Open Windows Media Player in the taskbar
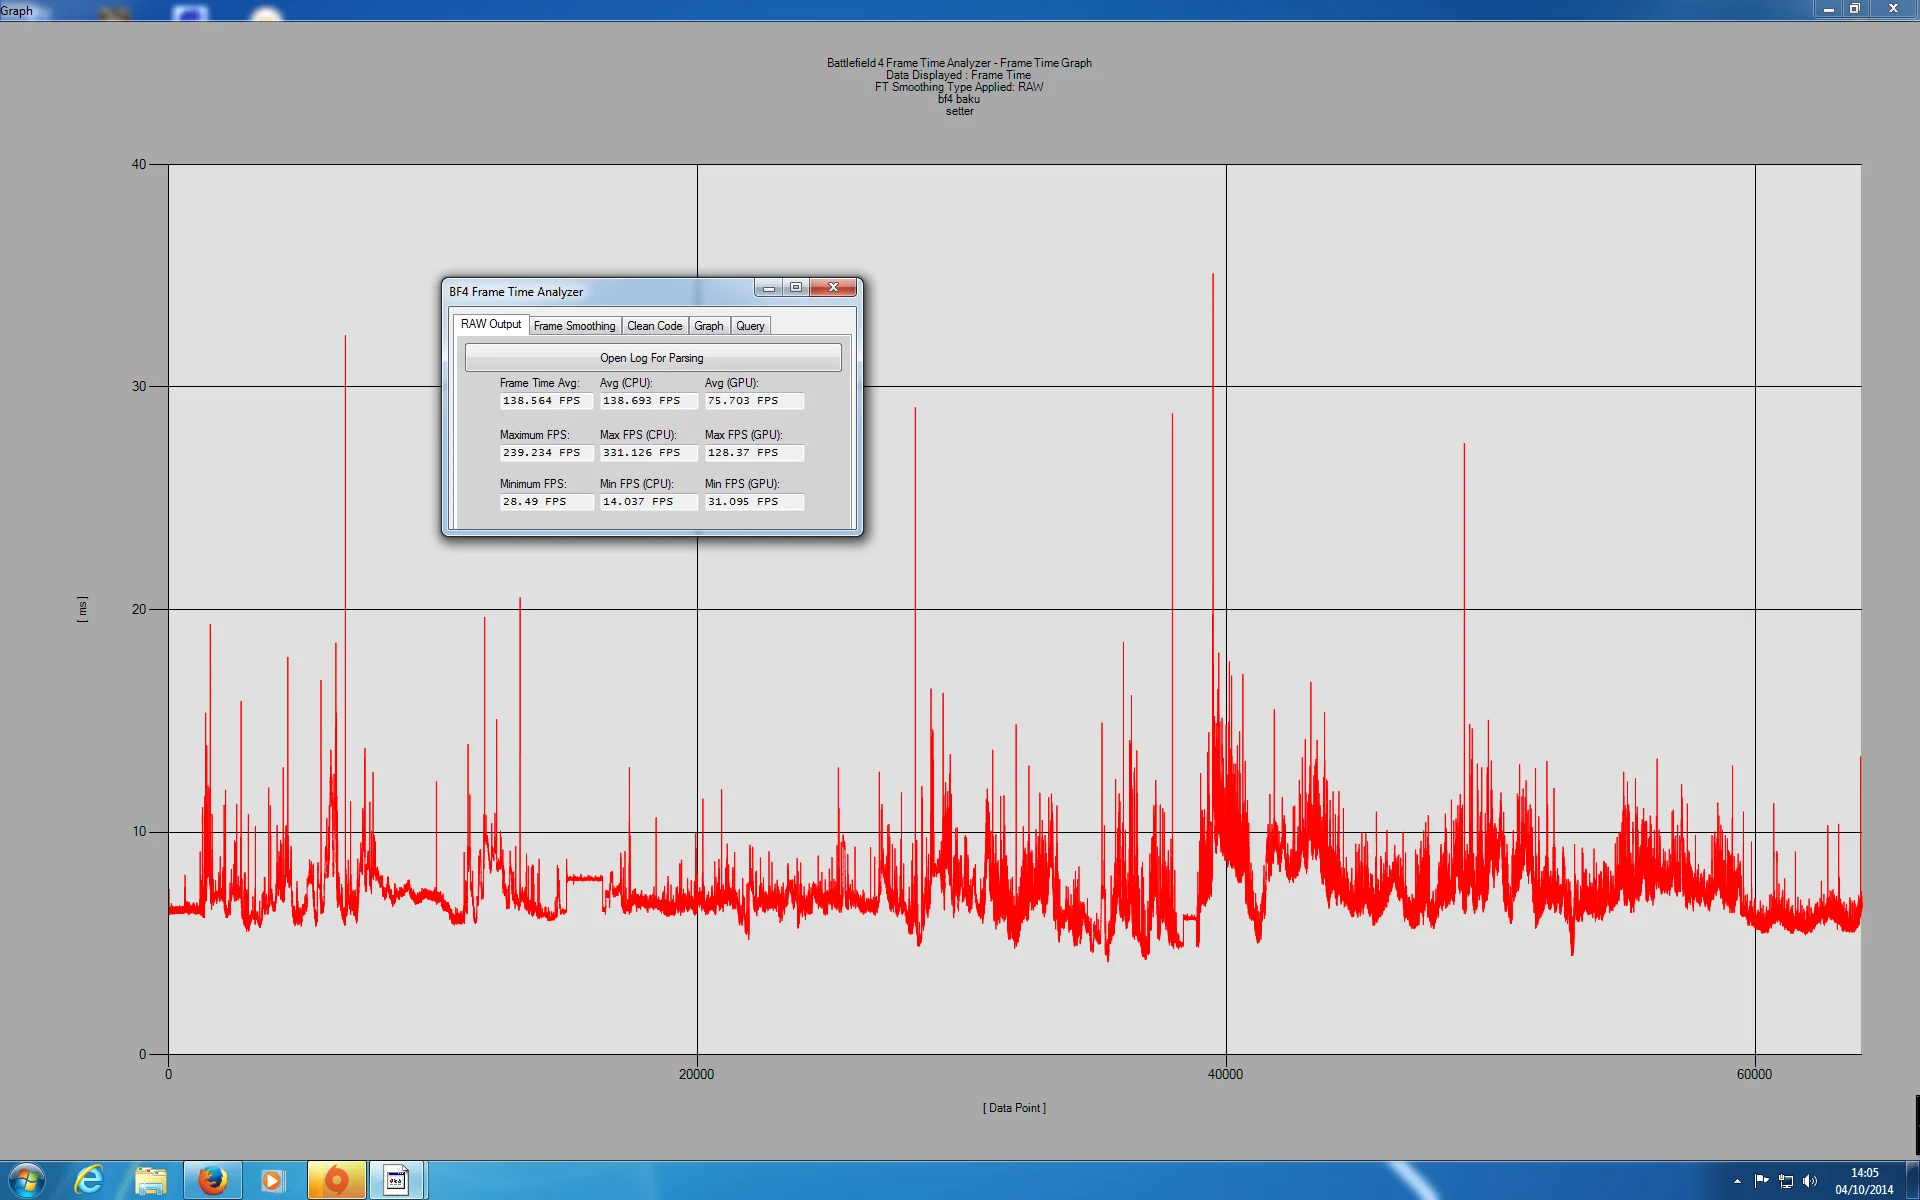 (x=273, y=1181)
